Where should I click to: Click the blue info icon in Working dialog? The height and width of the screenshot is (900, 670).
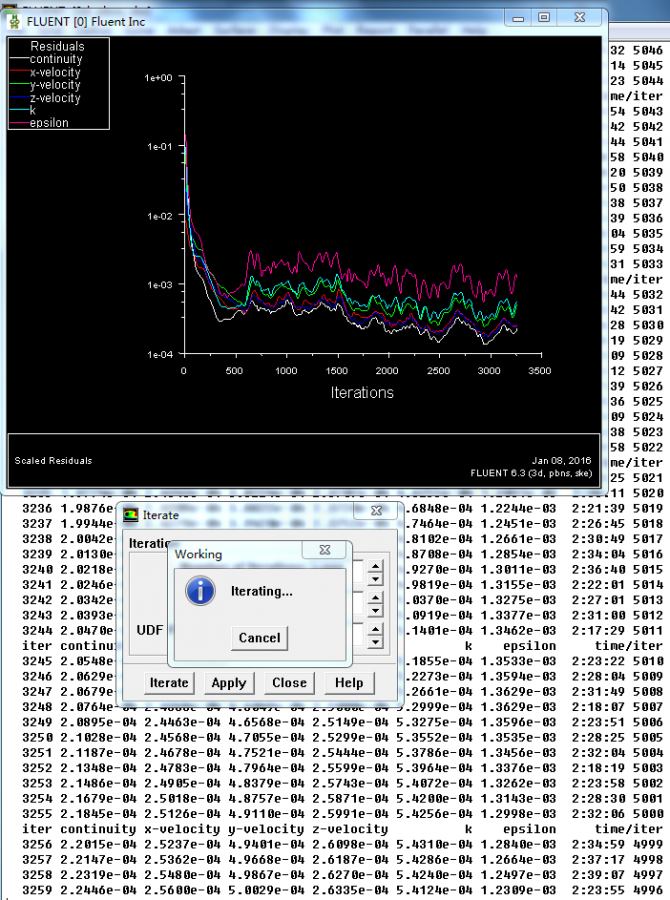point(200,591)
